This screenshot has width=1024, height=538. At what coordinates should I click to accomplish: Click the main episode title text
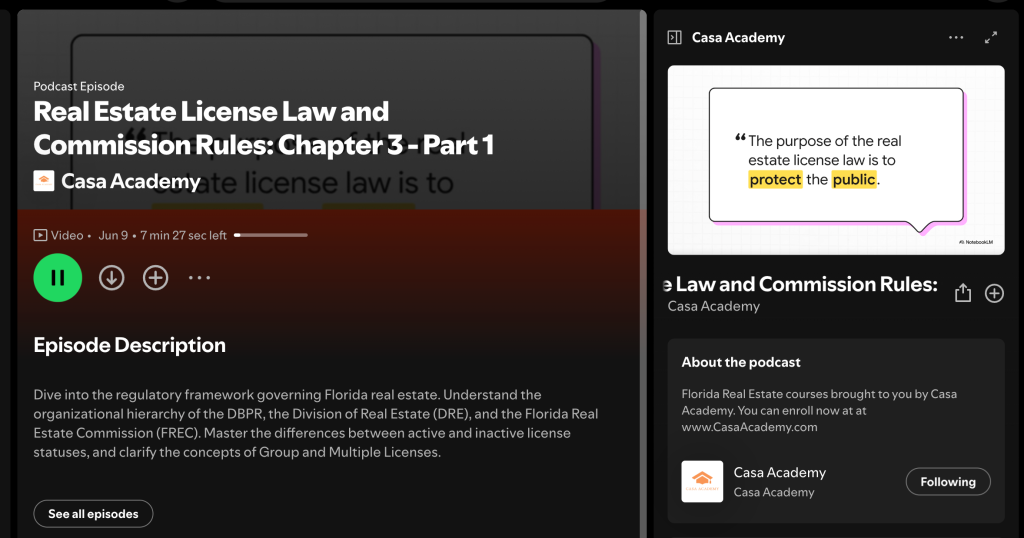263,128
